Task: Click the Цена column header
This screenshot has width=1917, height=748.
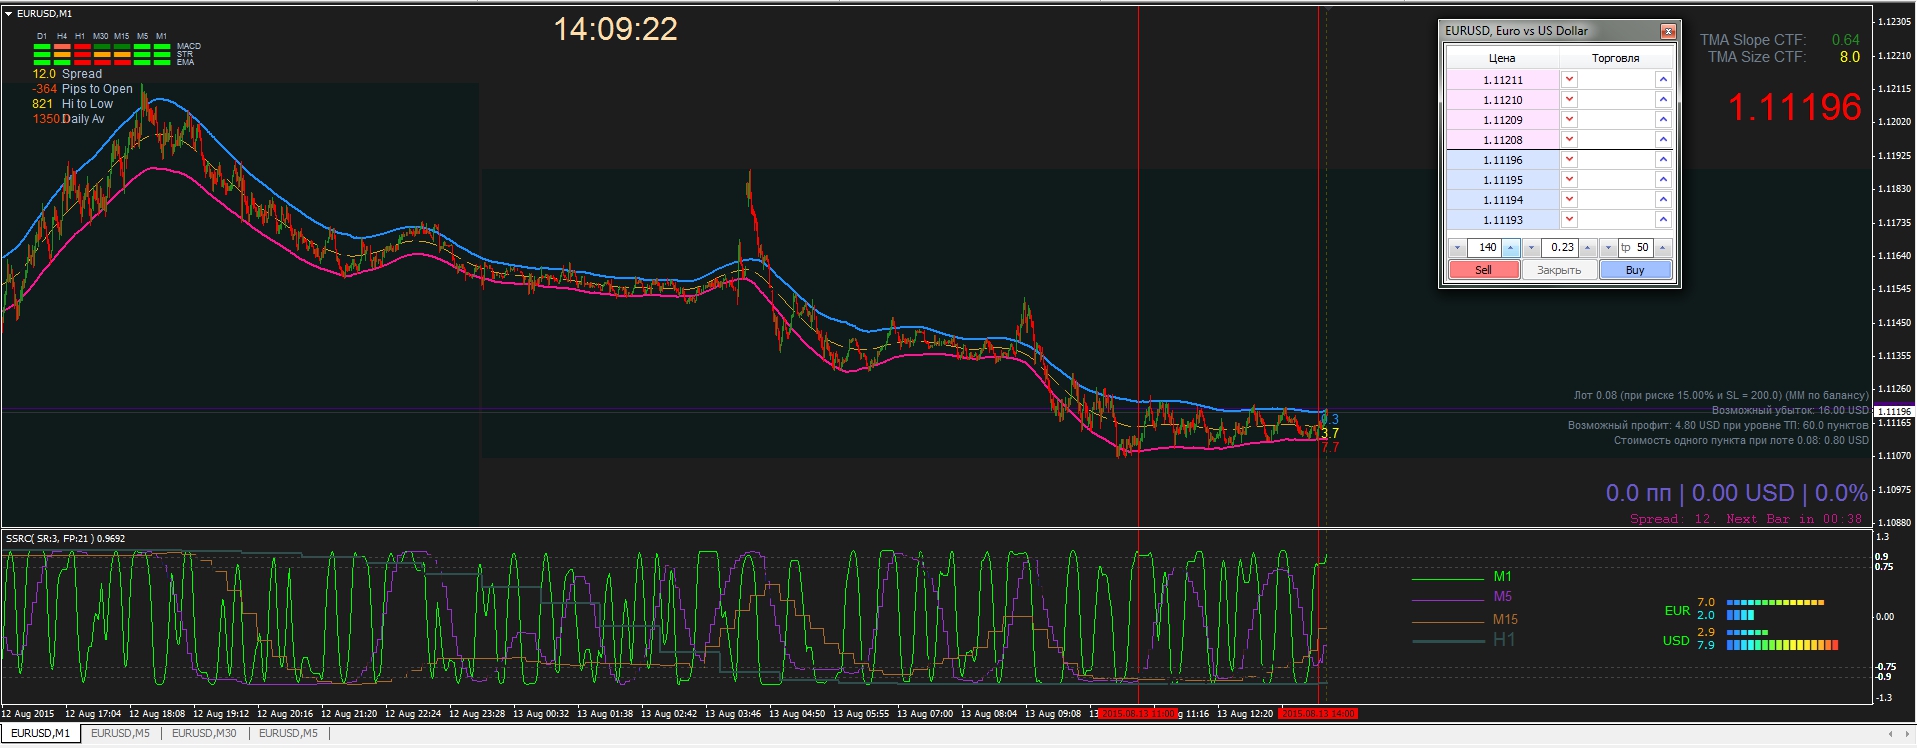Action: [1502, 58]
